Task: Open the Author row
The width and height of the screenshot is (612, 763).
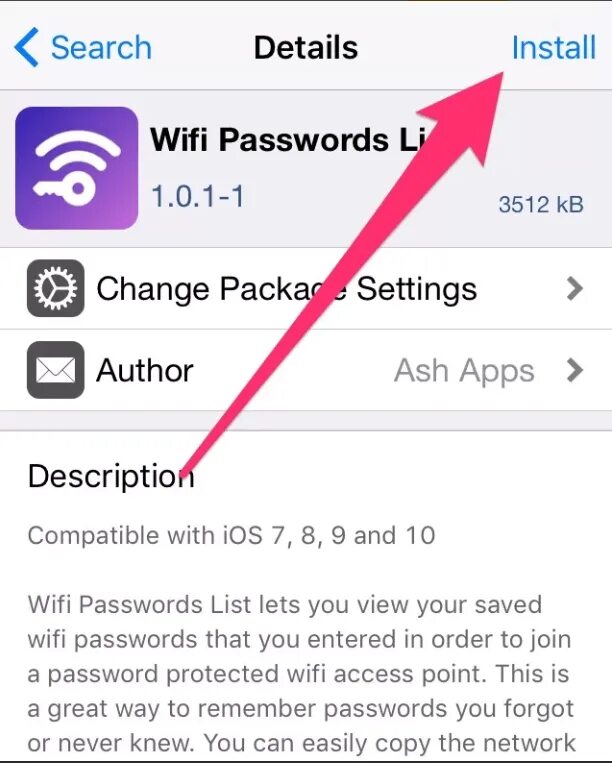Action: pyautogui.click(x=306, y=370)
